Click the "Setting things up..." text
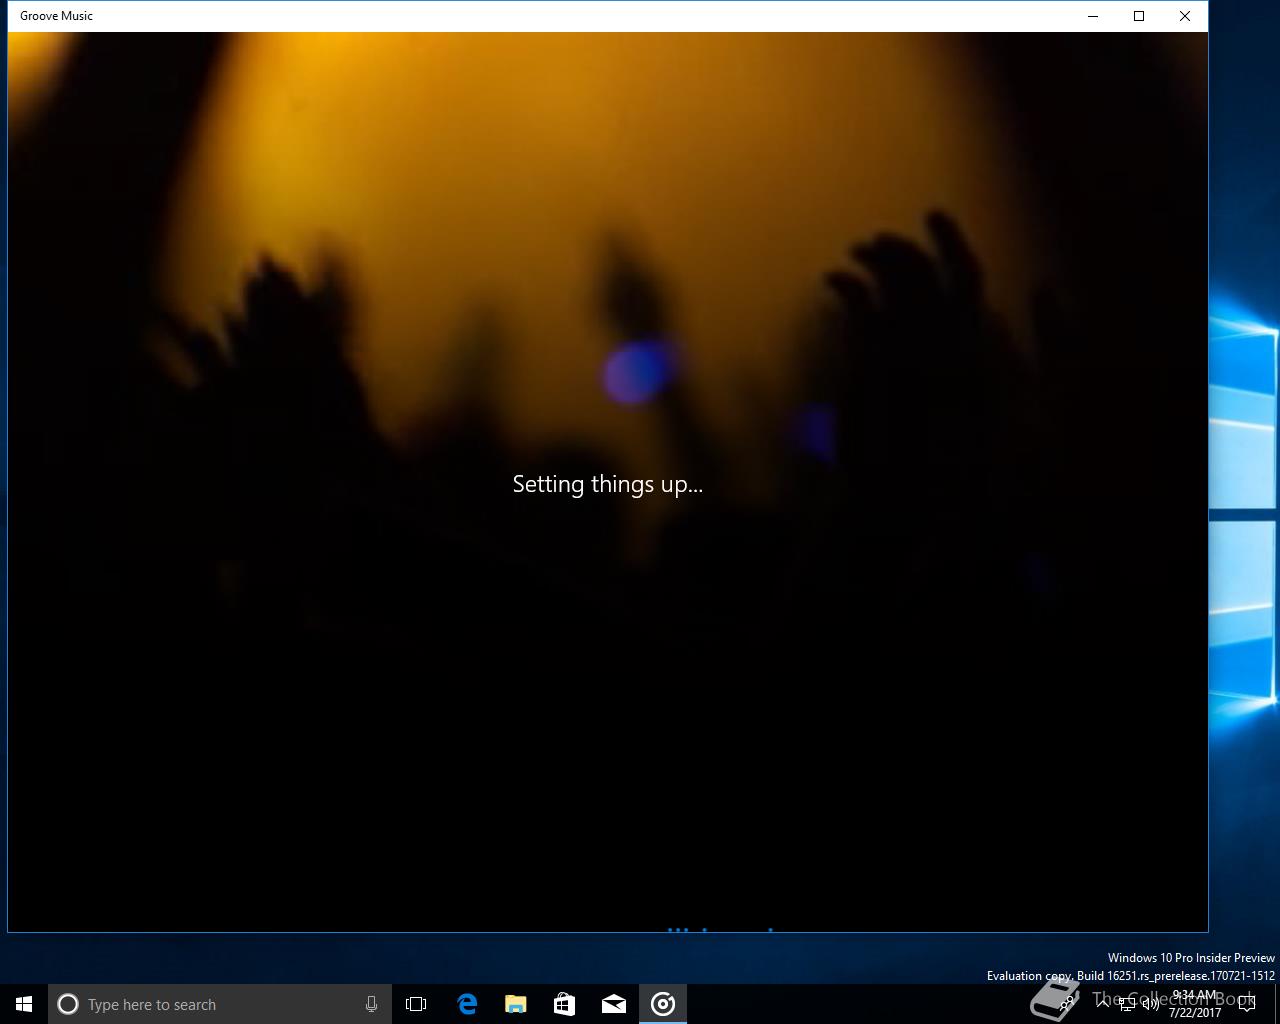The image size is (1280, 1024). pos(608,484)
